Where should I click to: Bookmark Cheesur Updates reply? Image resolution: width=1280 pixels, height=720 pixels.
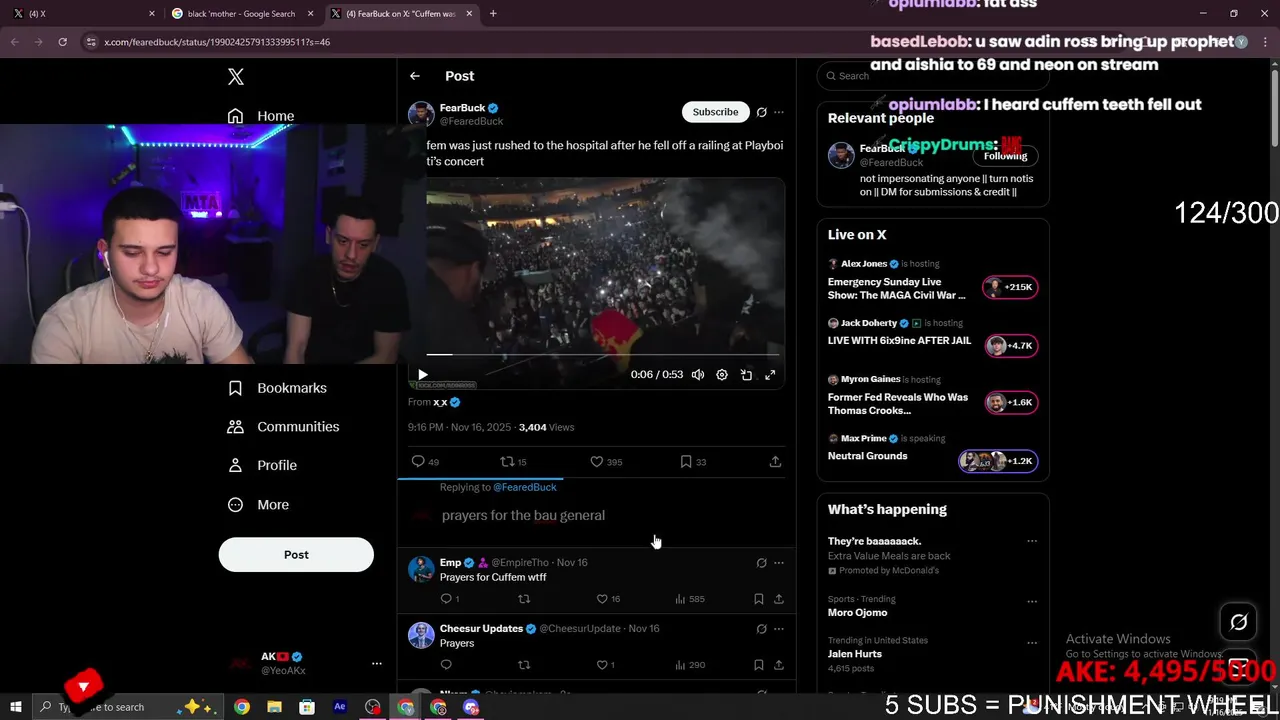click(759, 665)
